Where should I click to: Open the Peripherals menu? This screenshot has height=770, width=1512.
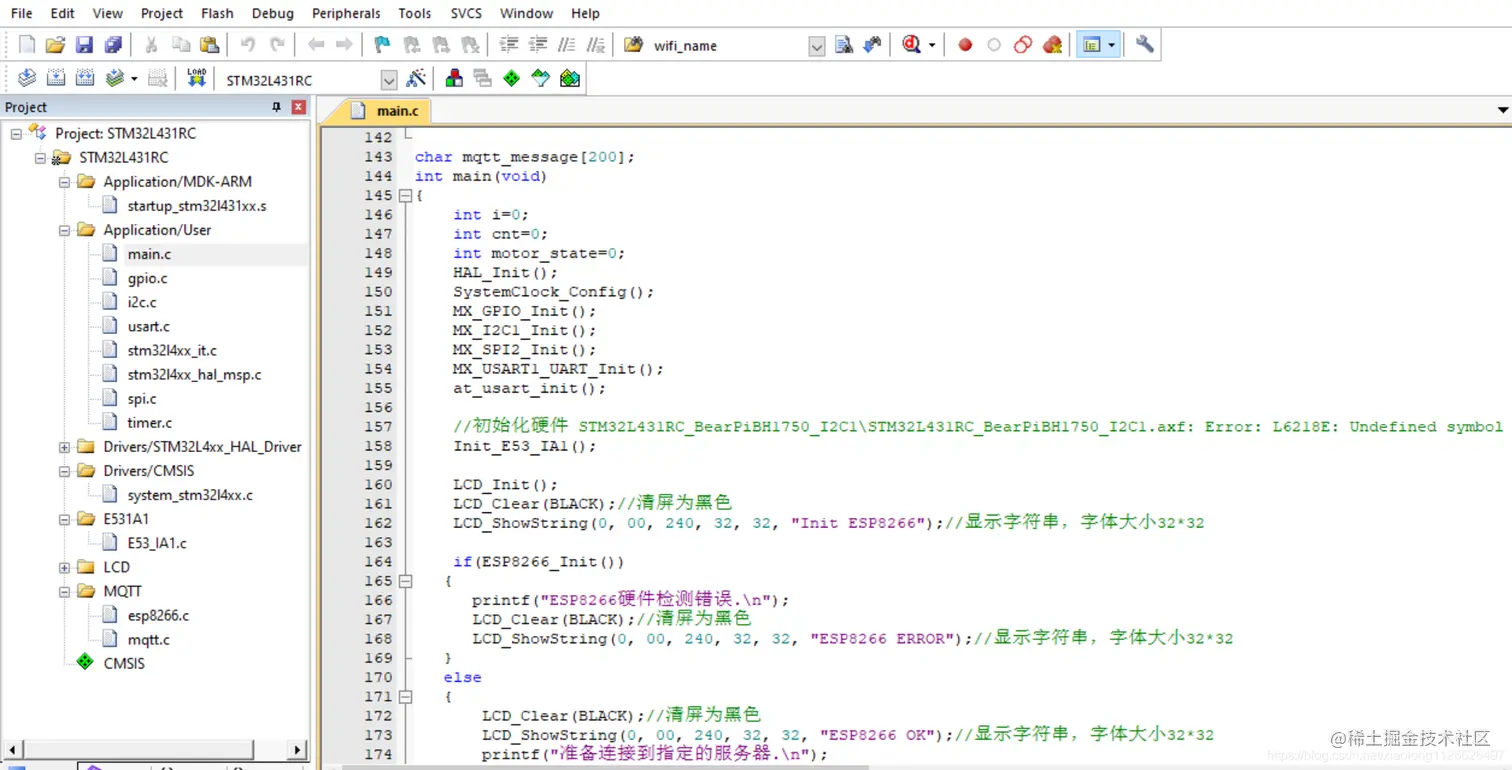346,13
